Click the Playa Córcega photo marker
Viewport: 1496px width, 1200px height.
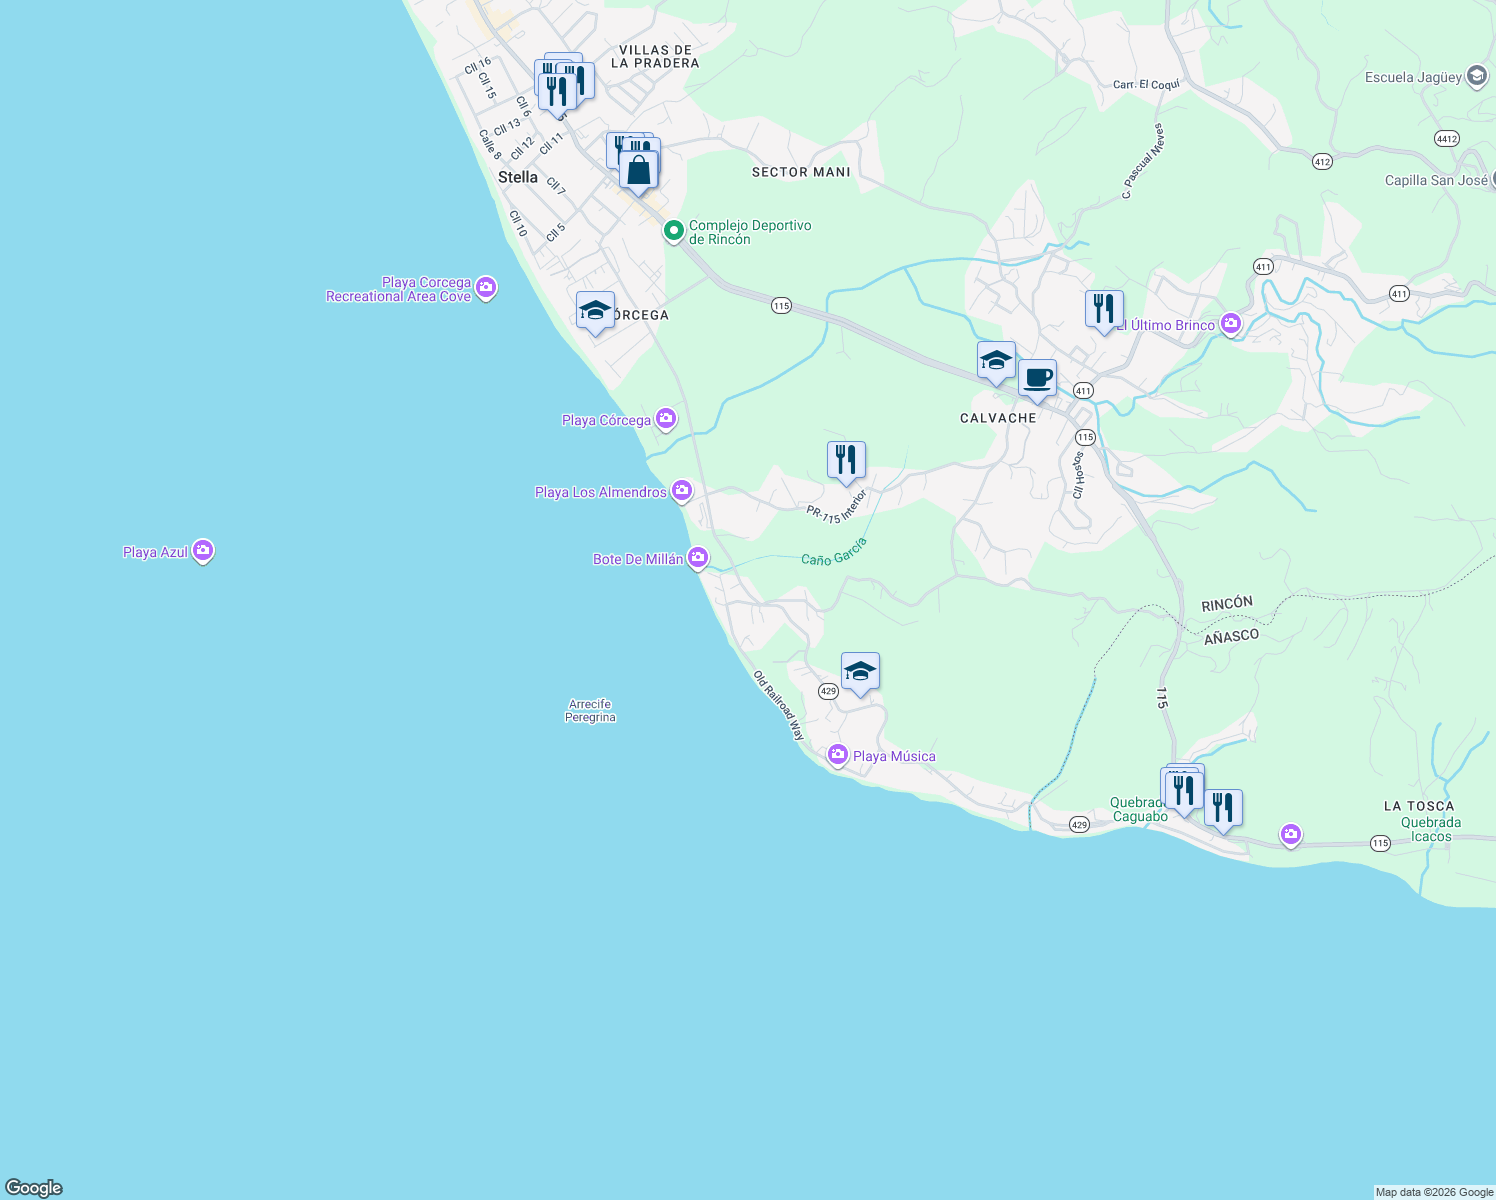665,418
